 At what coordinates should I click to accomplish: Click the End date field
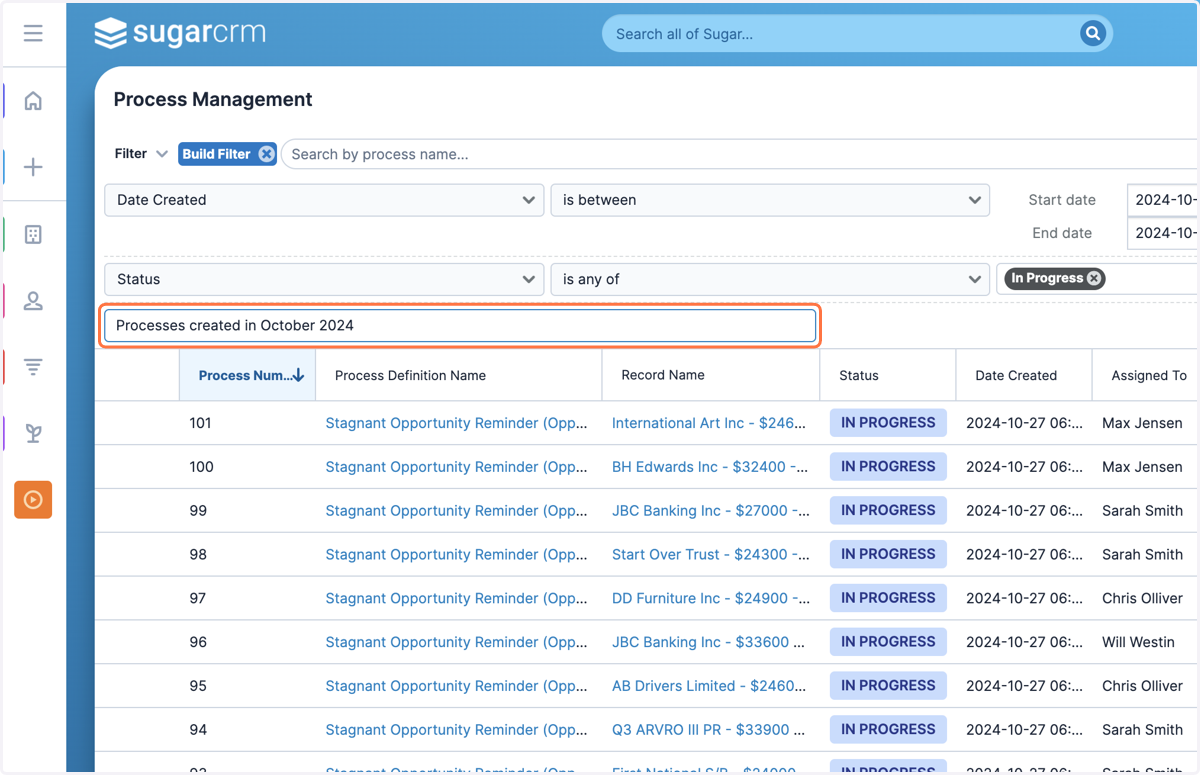point(1163,233)
